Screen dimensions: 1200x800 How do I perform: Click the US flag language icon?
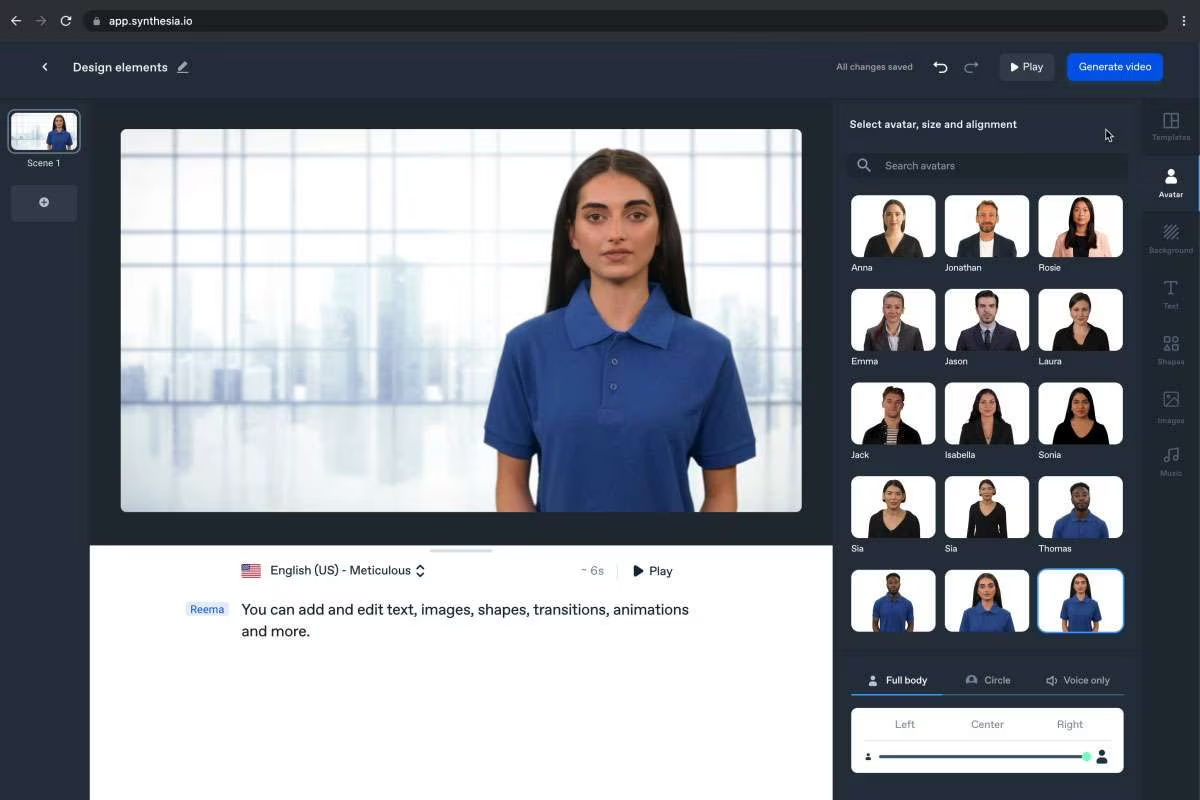pos(251,571)
